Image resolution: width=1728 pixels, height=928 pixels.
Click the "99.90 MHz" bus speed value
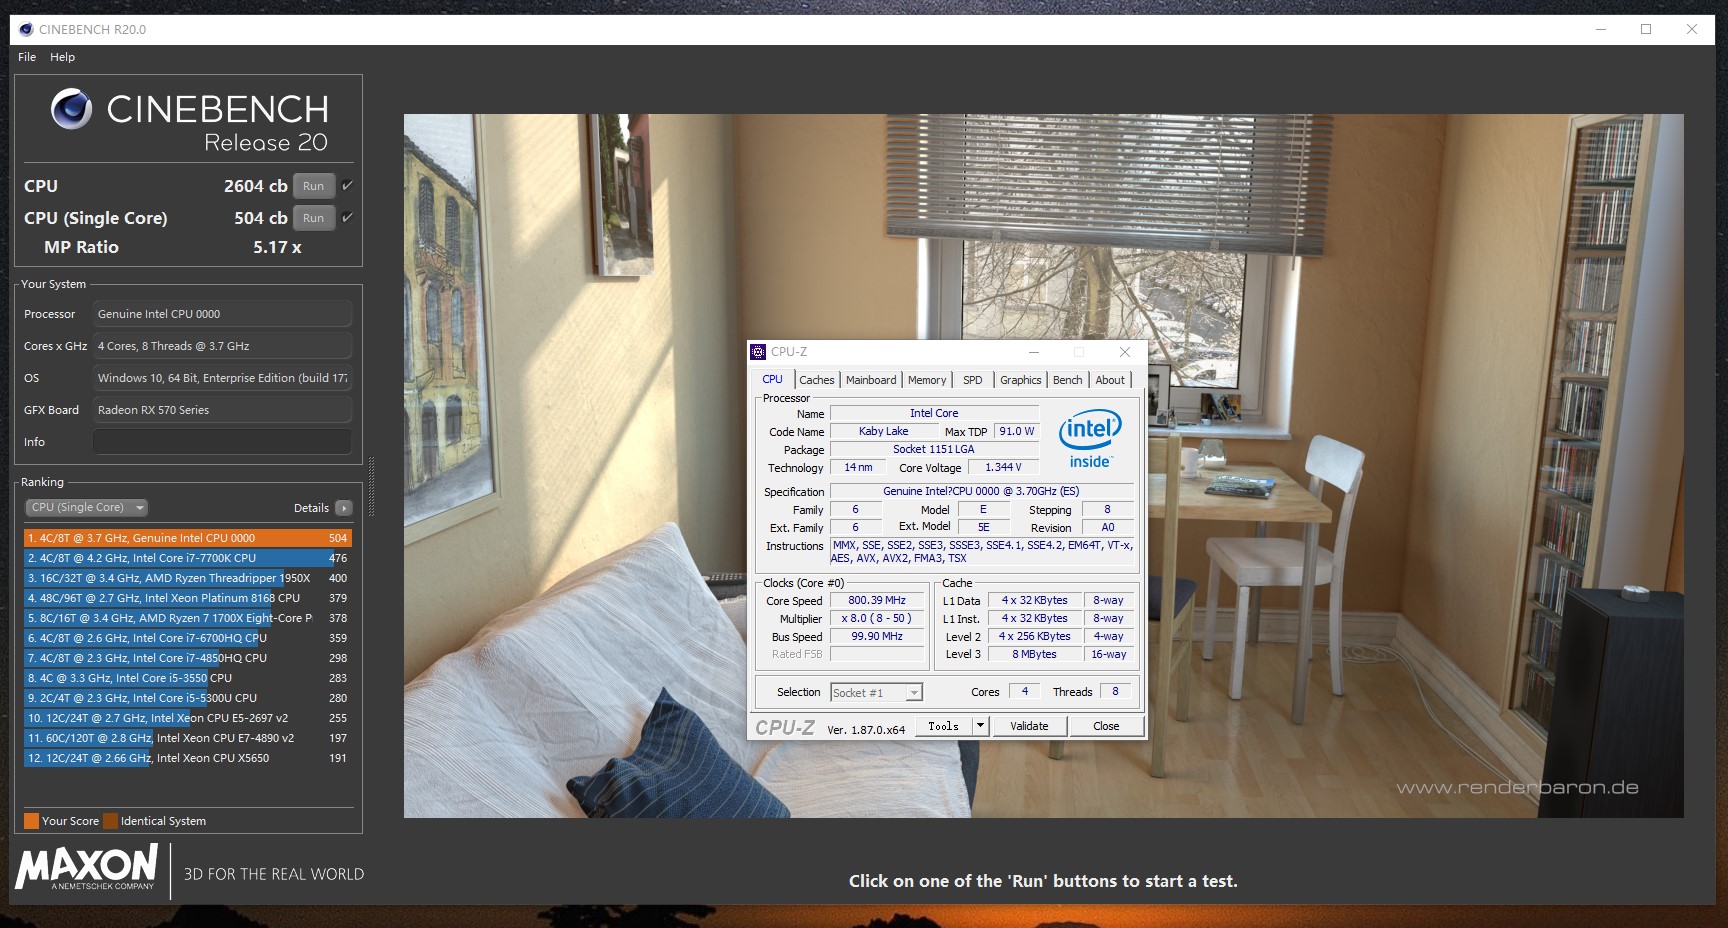point(877,636)
